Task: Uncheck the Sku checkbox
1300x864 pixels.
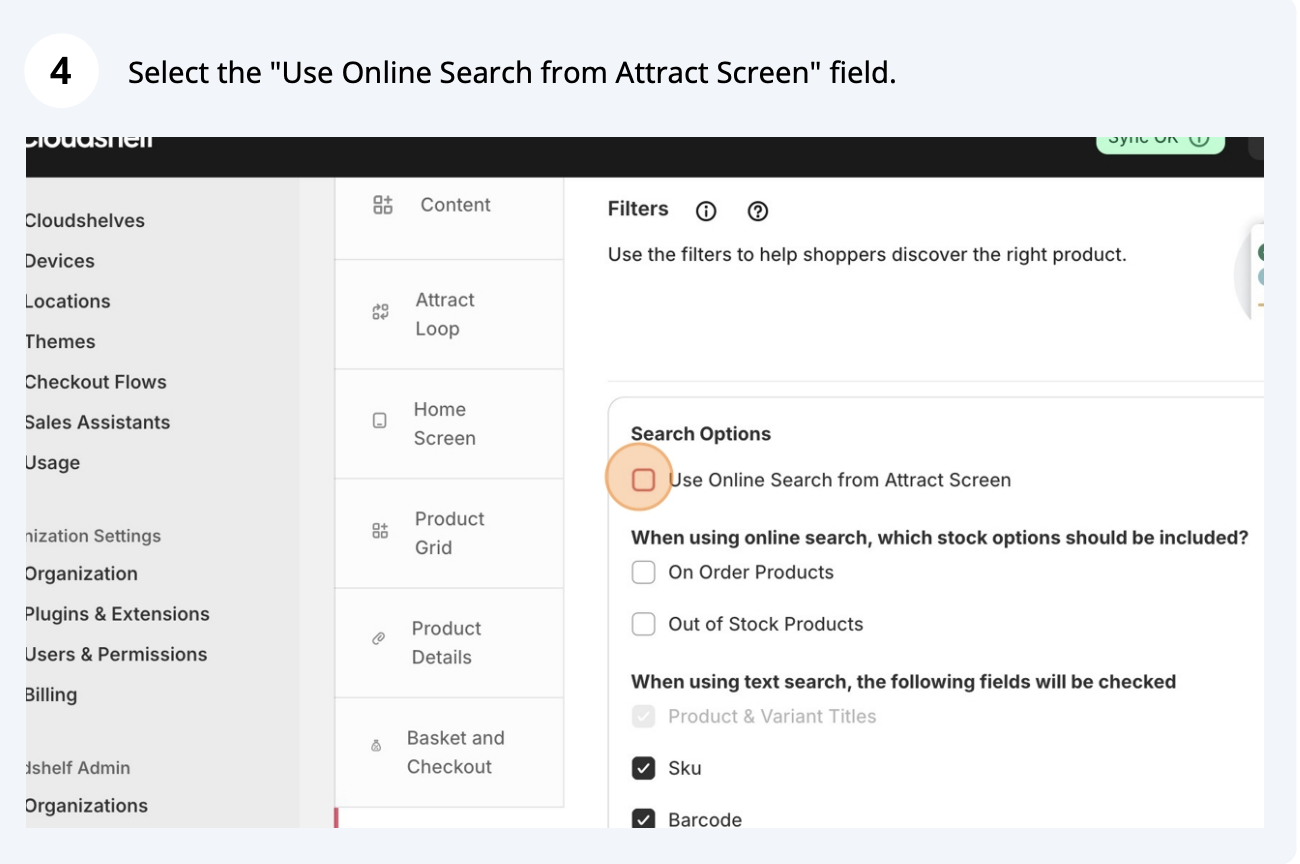Action: pyautogui.click(x=643, y=768)
